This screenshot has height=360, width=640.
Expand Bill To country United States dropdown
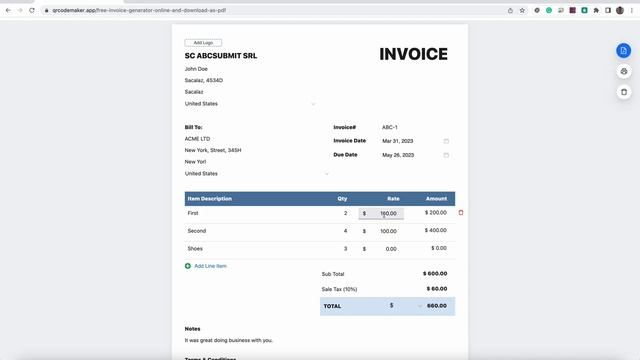click(x=327, y=174)
